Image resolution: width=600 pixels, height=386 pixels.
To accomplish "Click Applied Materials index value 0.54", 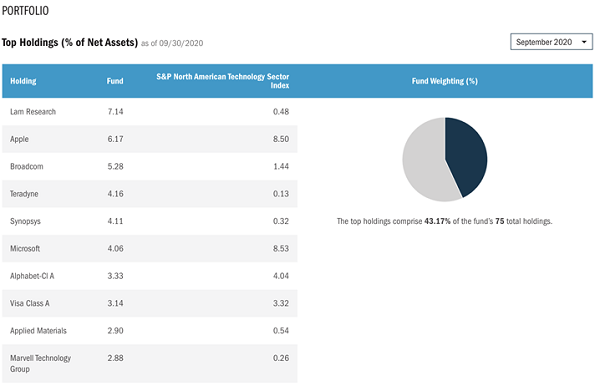I will (x=281, y=331).
